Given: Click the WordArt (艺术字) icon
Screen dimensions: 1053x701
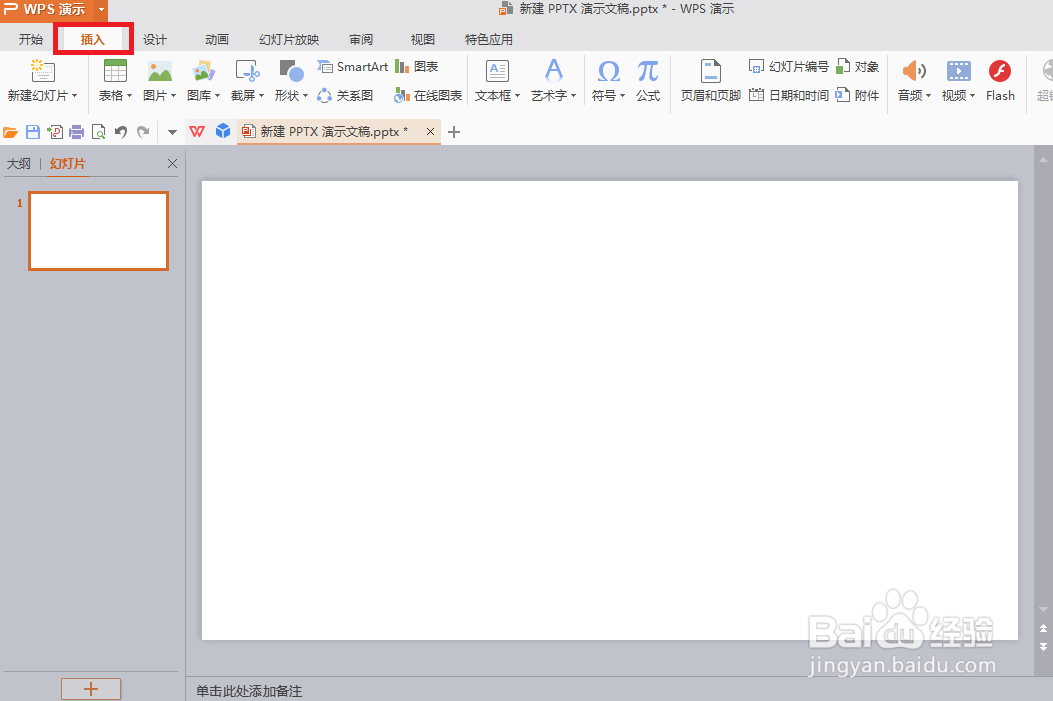Looking at the screenshot, I should point(553,71).
